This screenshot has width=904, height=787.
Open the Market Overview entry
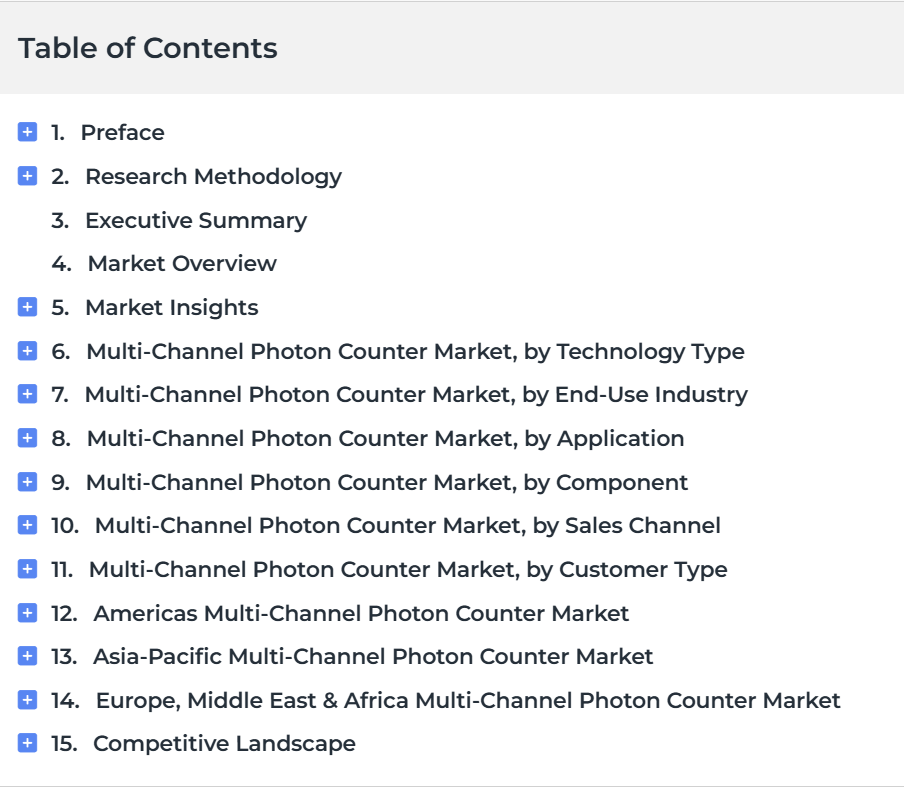182,263
